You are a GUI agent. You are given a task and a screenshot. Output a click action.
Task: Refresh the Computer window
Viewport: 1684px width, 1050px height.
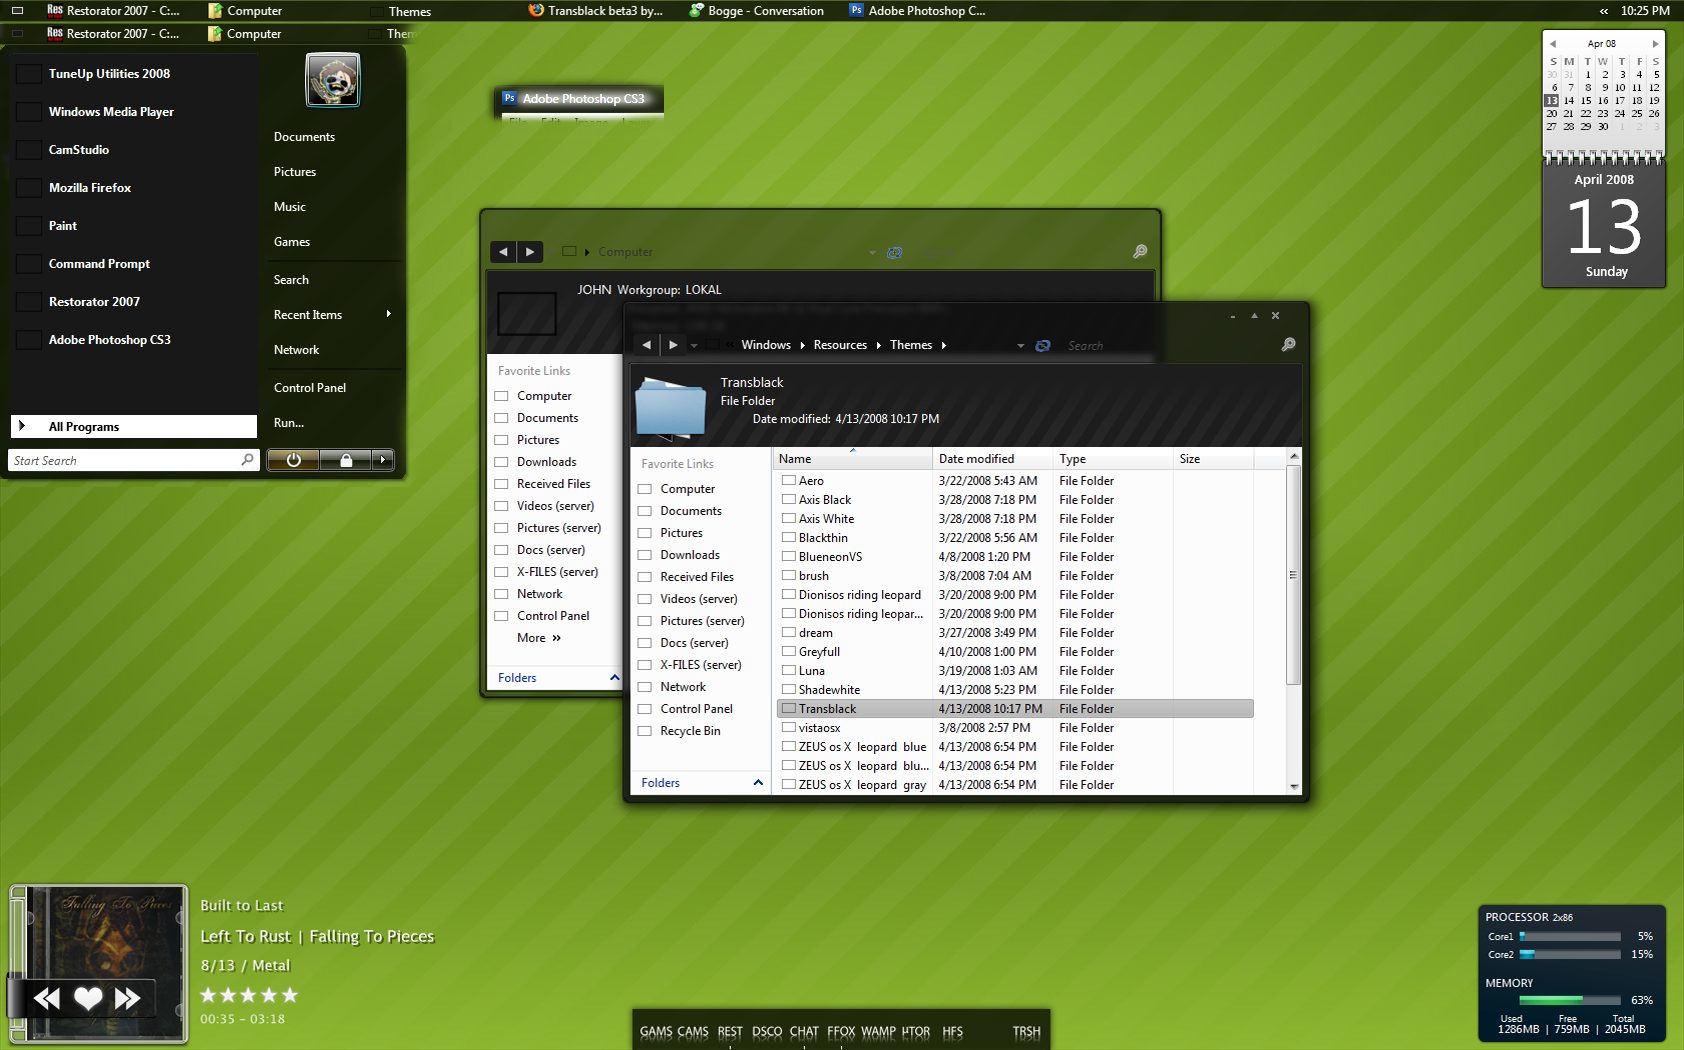tap(895, 252)
